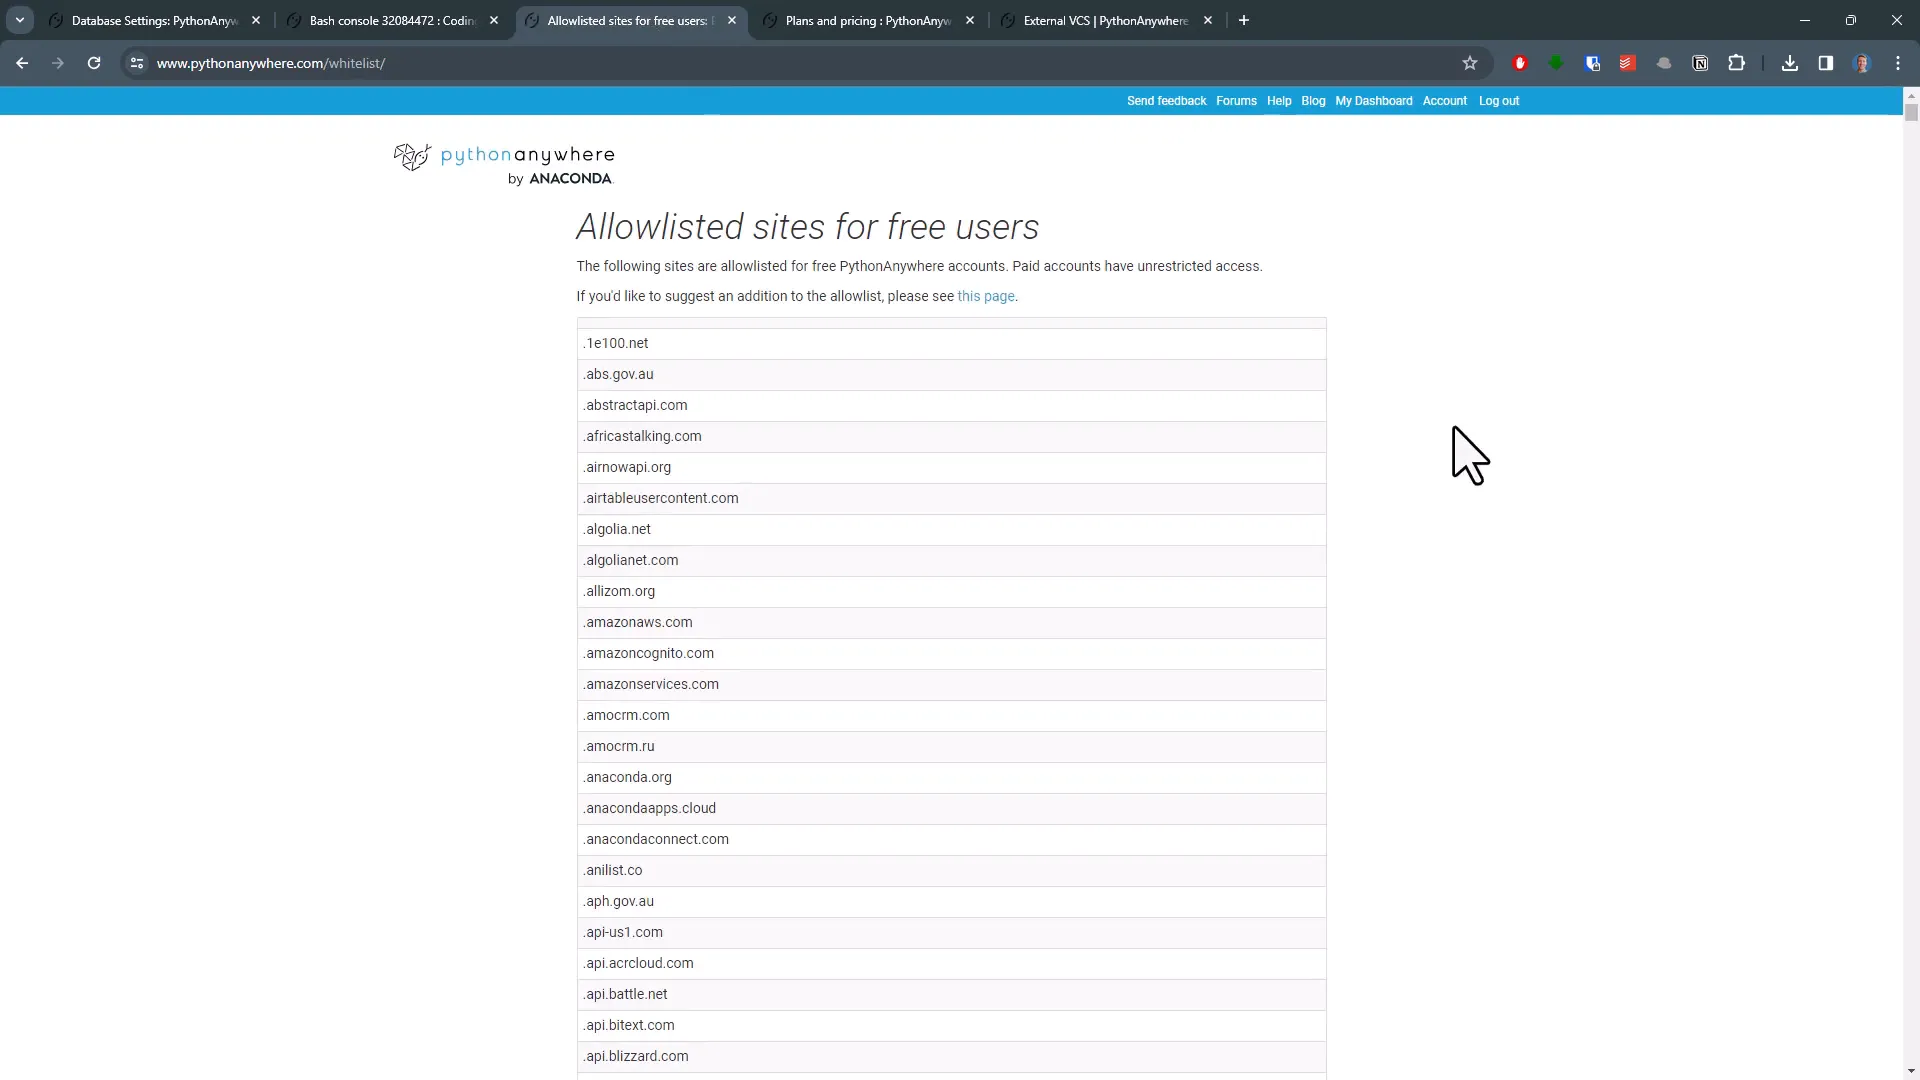Toggle the browser side panel icon
This screenshot has height=1080, width=1920.
click(x=1826, y=63)
